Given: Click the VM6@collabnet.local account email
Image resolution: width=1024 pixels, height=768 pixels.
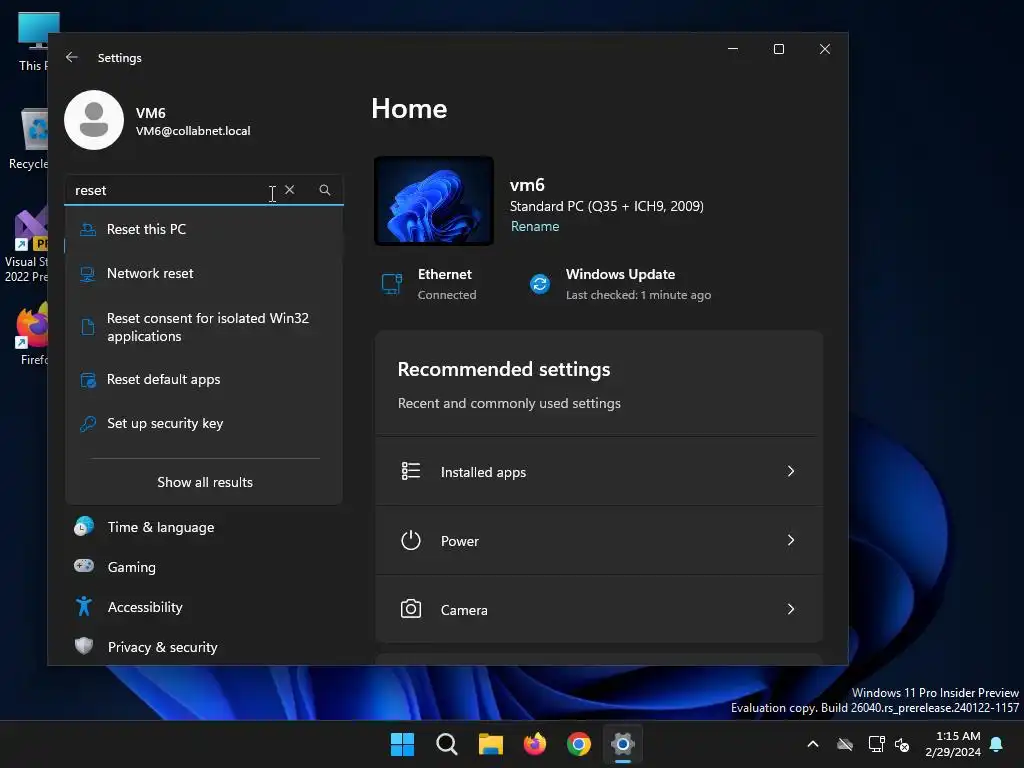Looking at the screenshot, I should tap(193, 131).
